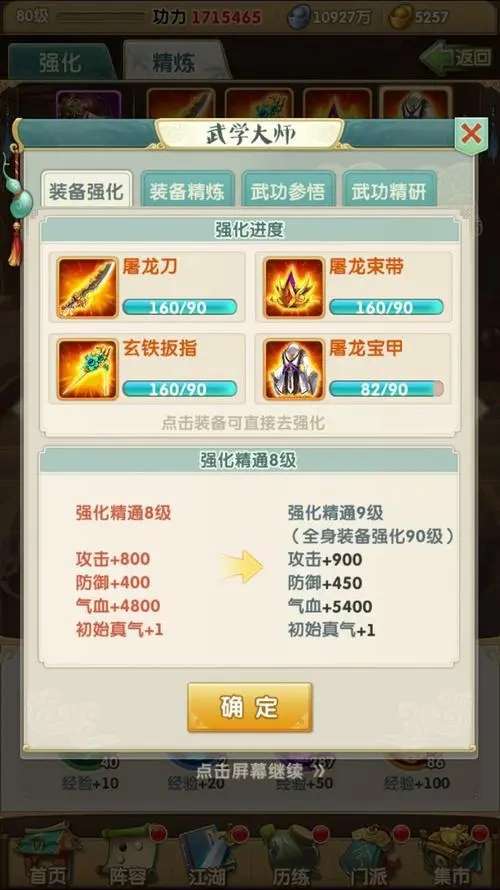
Task: Click the 屠龙宝甲 82/90 progress bar
Action: tap(386, 389)
